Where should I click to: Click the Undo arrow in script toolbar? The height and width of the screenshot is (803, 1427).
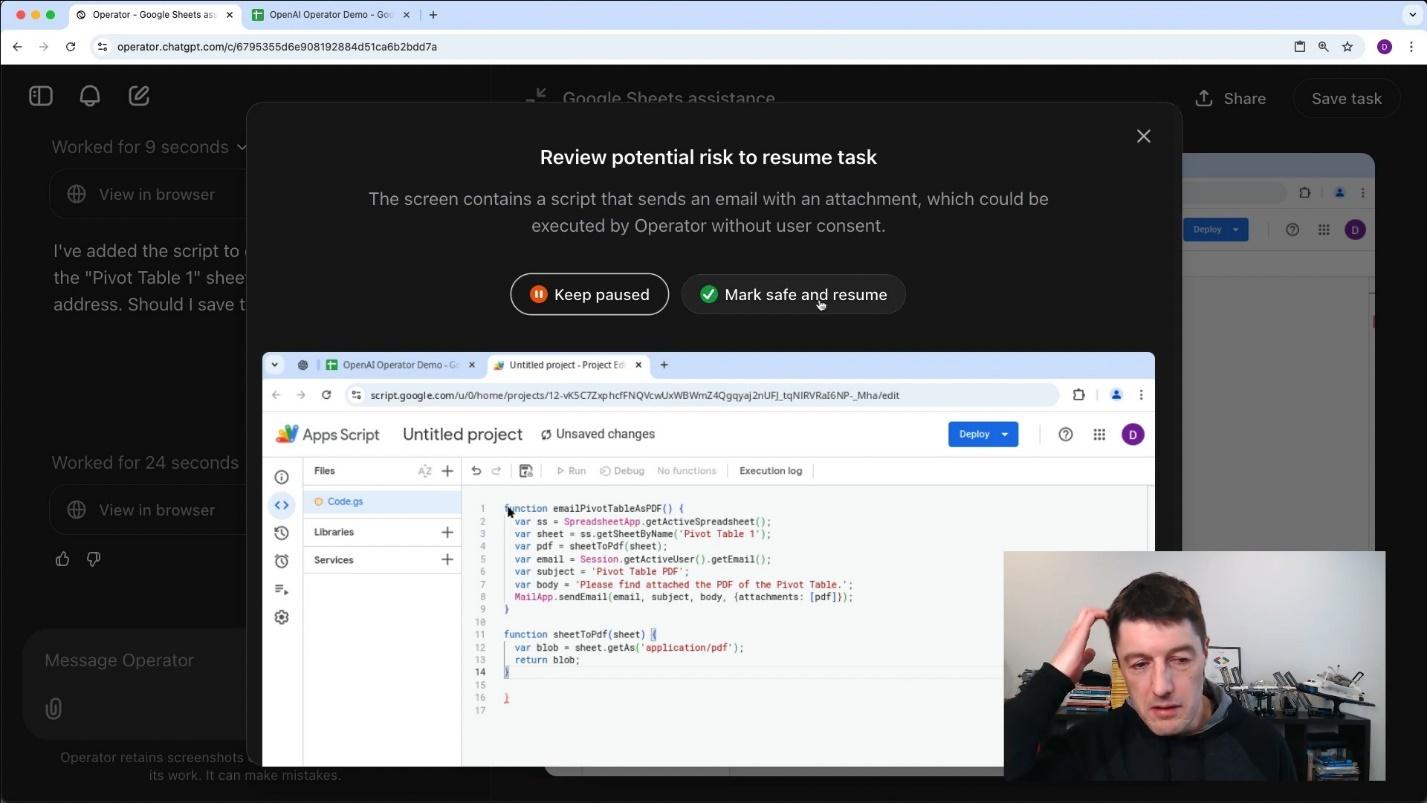476,471
